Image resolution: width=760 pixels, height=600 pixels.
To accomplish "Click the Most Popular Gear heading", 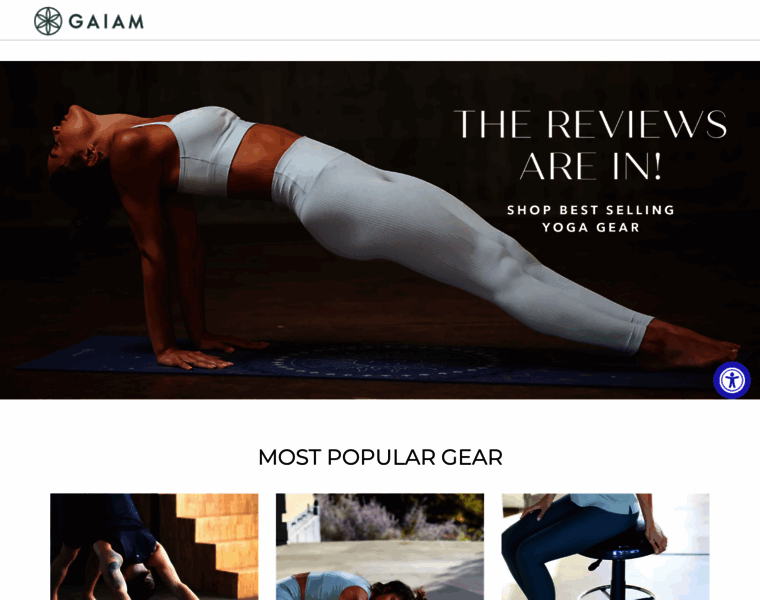I will click(x=380, y=457).
